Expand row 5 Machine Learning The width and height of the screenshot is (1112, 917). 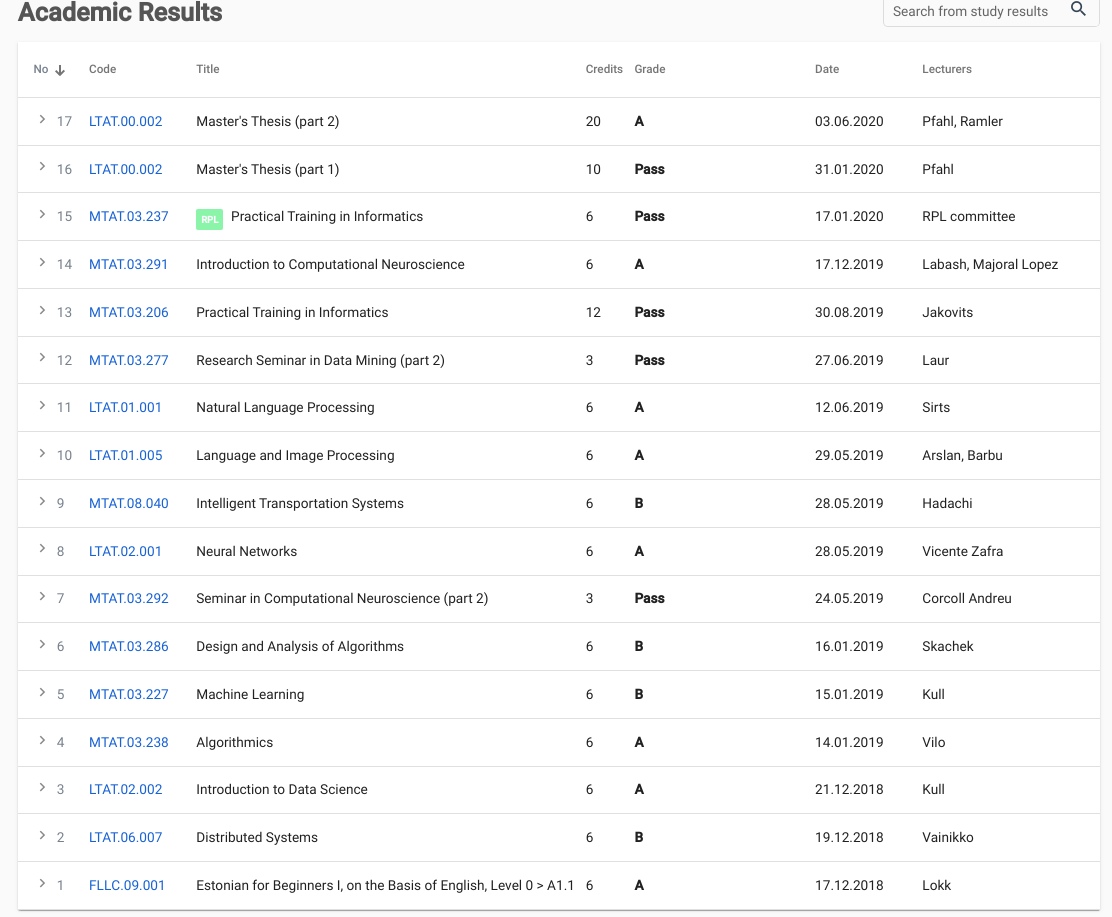[x=42, y=693]
